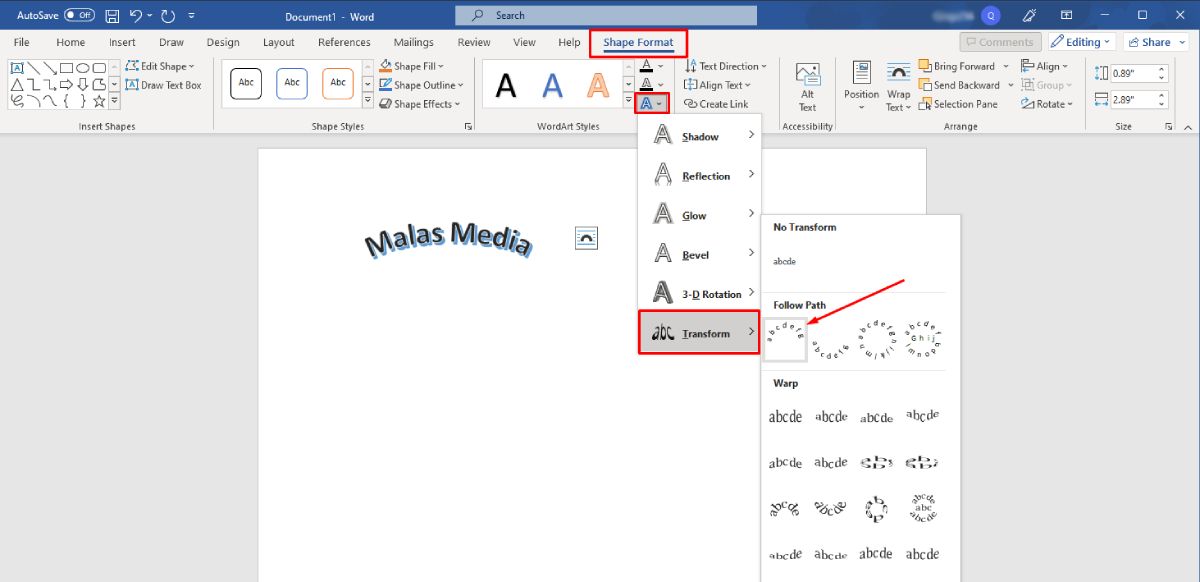
Task: Undo the last action
Action: [x=137, y=15]
